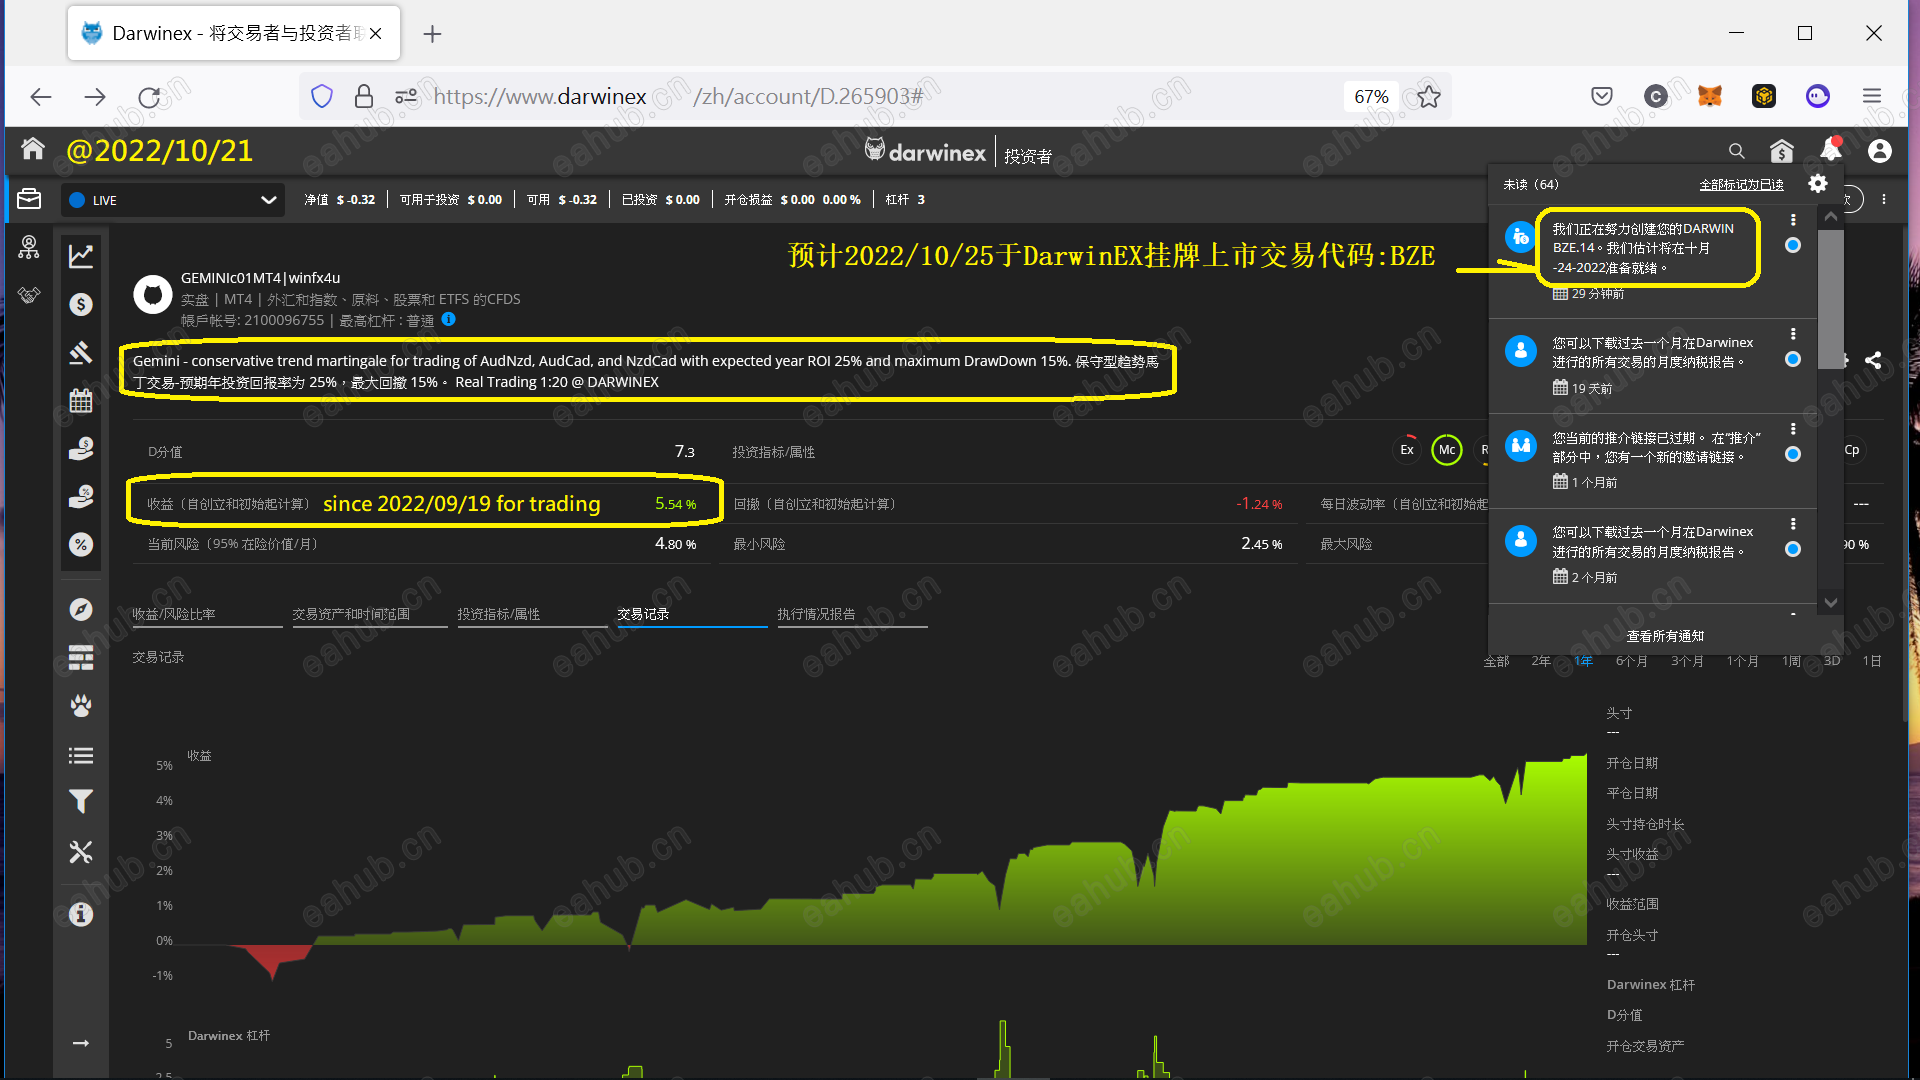Open a new browser tab
Image resolution: width=1920 pixels, height=1080 pixels.
(432, 33)
